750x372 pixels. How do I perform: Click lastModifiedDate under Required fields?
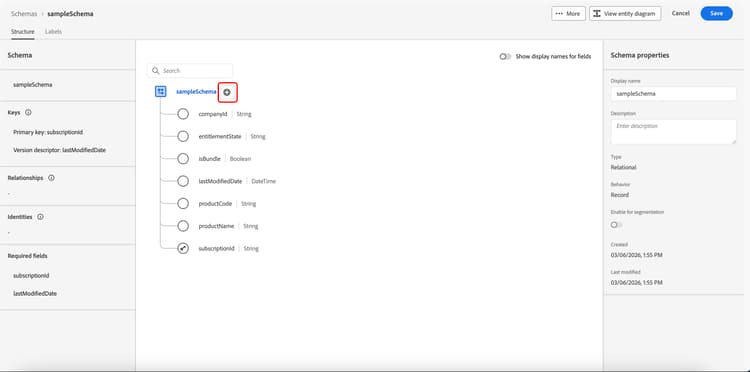(x=35, y=294)
